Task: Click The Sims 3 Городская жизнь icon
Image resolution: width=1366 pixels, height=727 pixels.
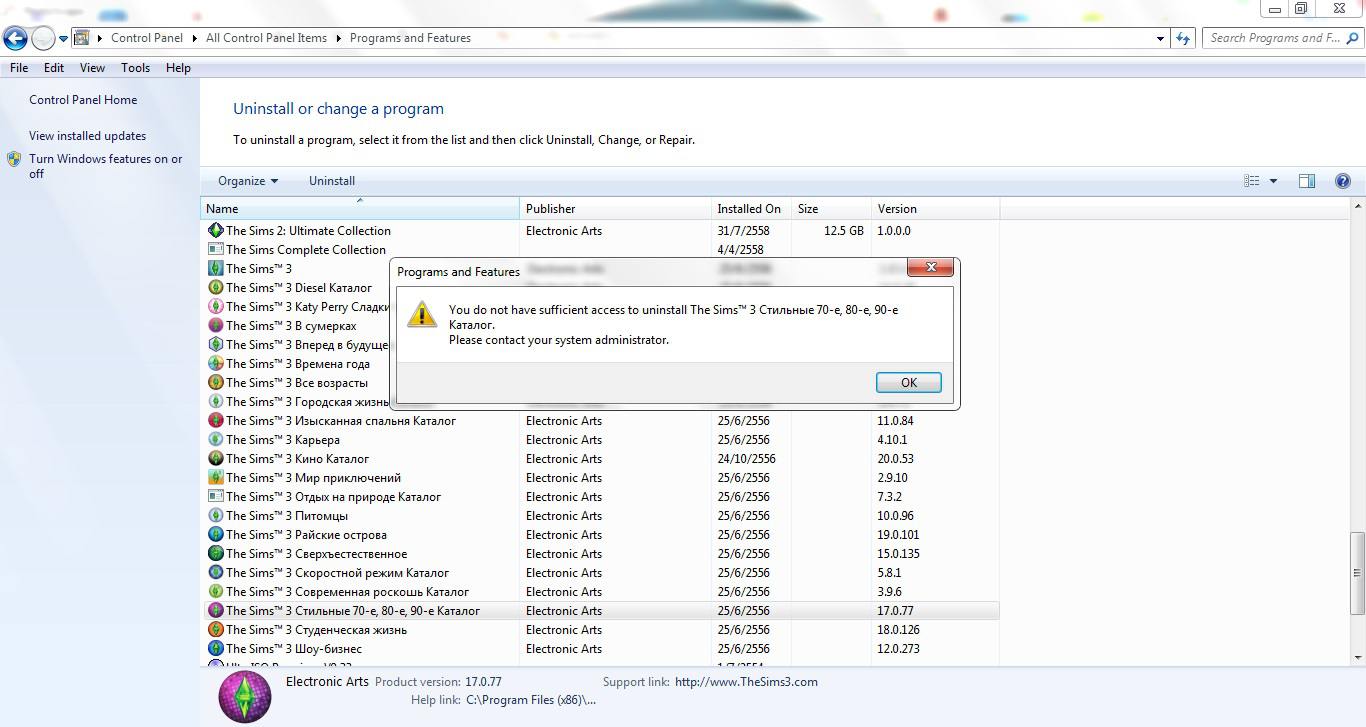Action: [215, 402]
